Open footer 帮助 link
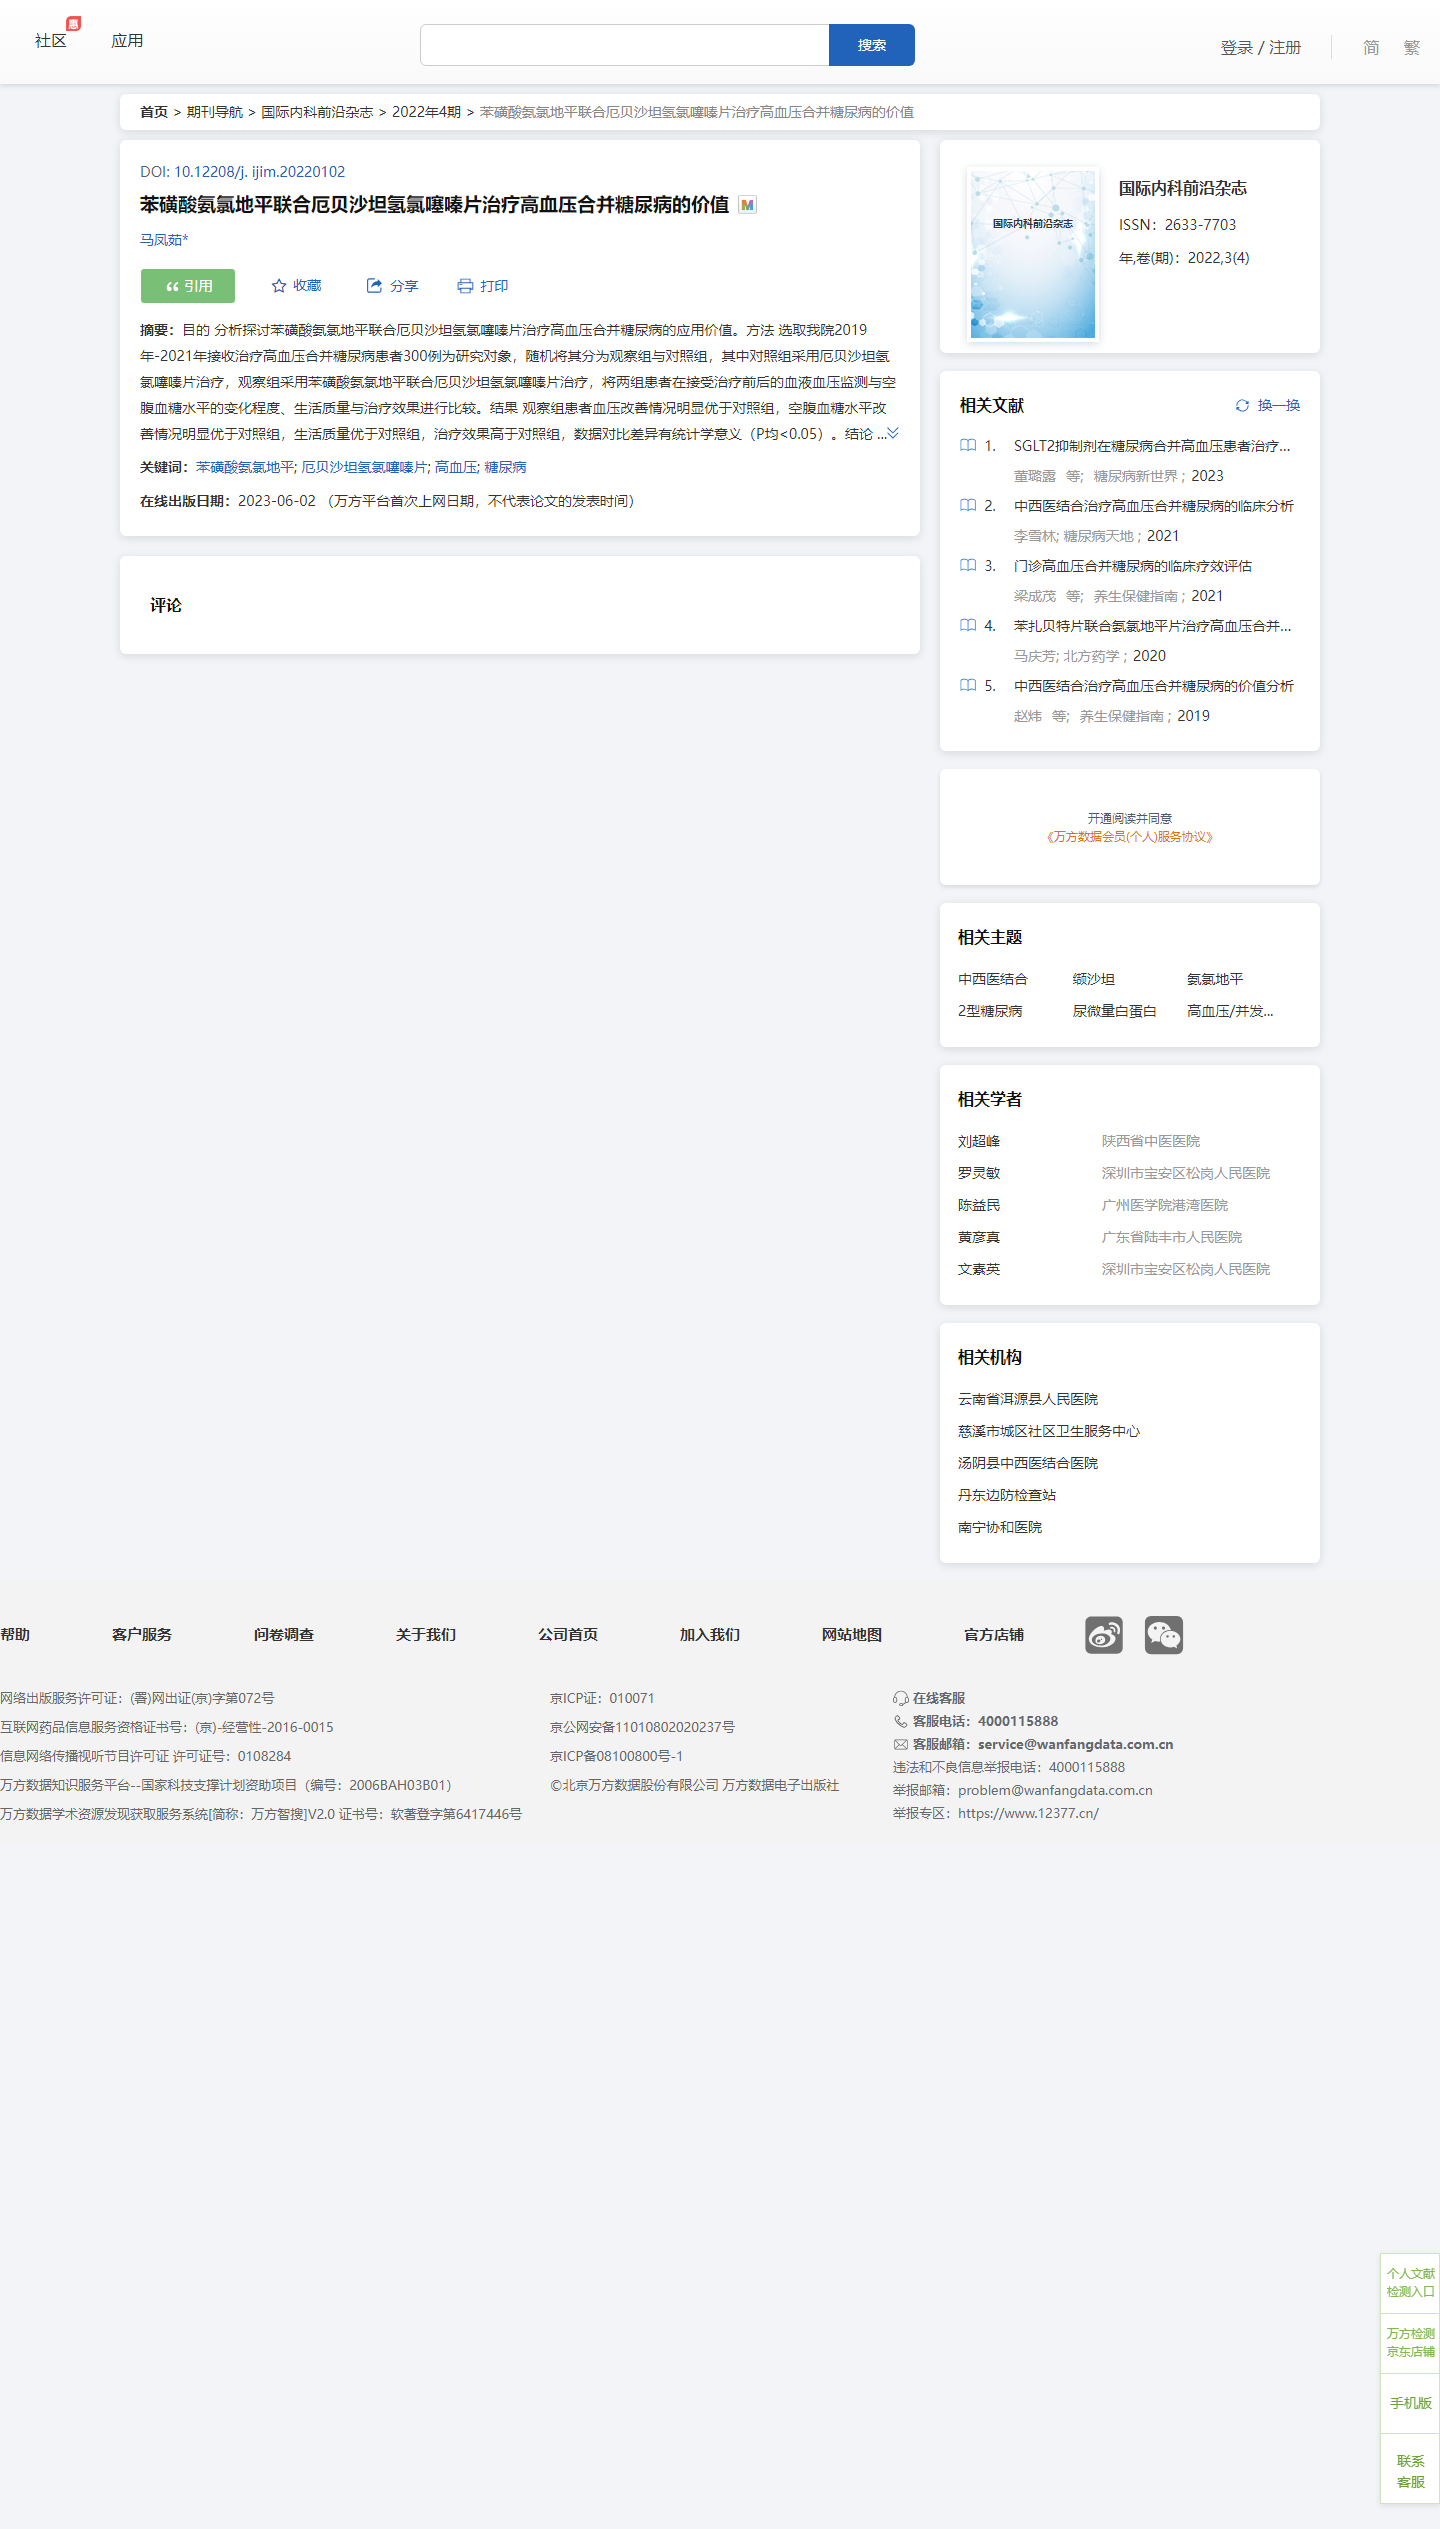Screen dimensions: 1440x2529 pos(15,1635)
